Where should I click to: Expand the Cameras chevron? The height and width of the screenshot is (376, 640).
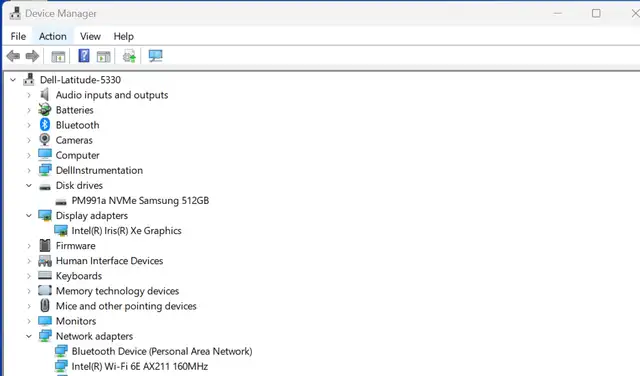(x=29, y=140)
